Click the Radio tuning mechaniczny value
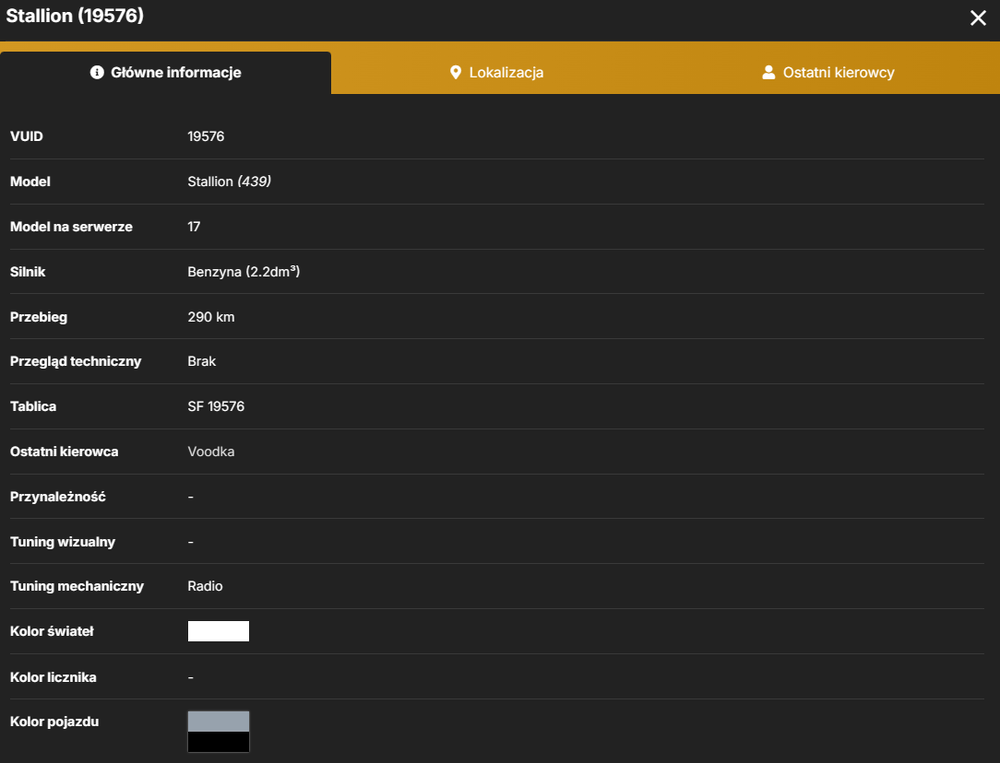Image resolution: width=1000 pixels, height=763 pixels. click(205, 586)
